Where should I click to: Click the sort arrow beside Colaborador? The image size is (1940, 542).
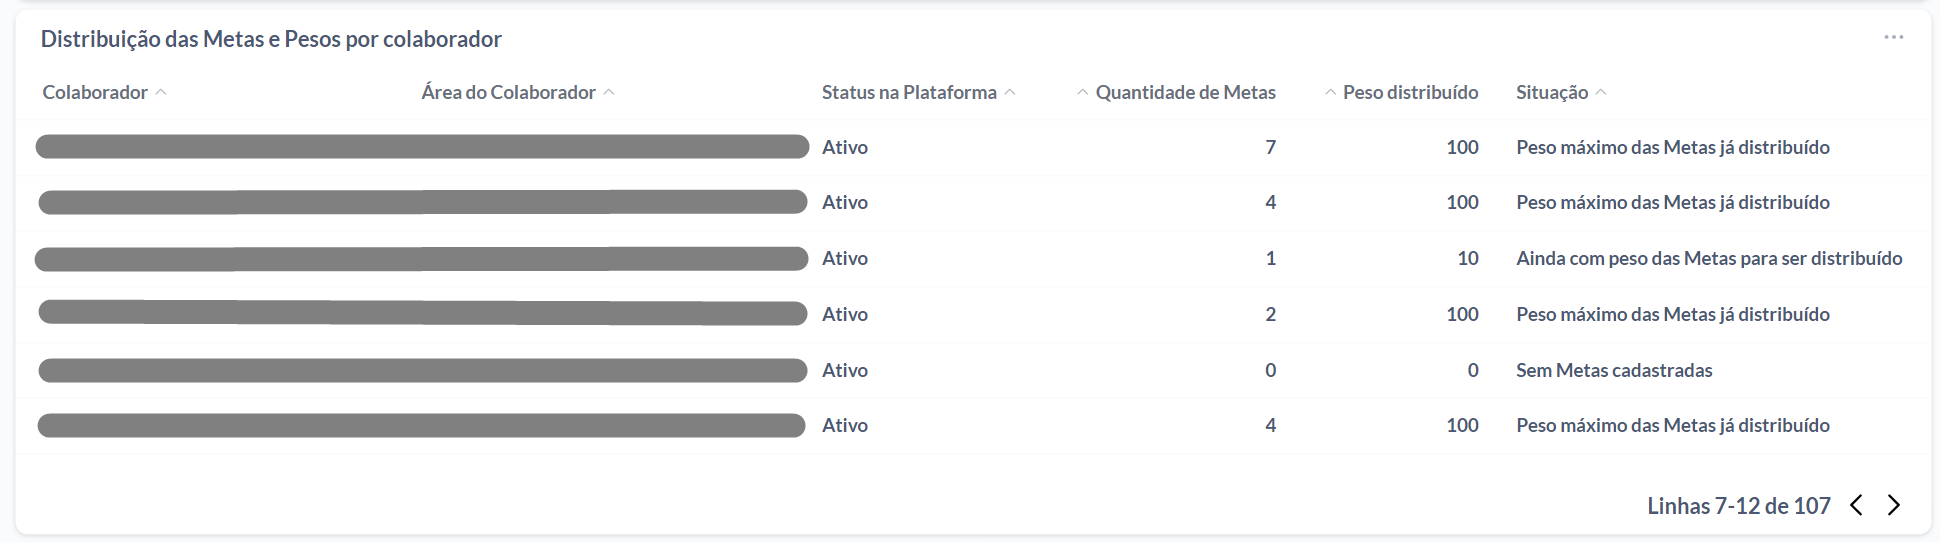[x=161, y=92]
